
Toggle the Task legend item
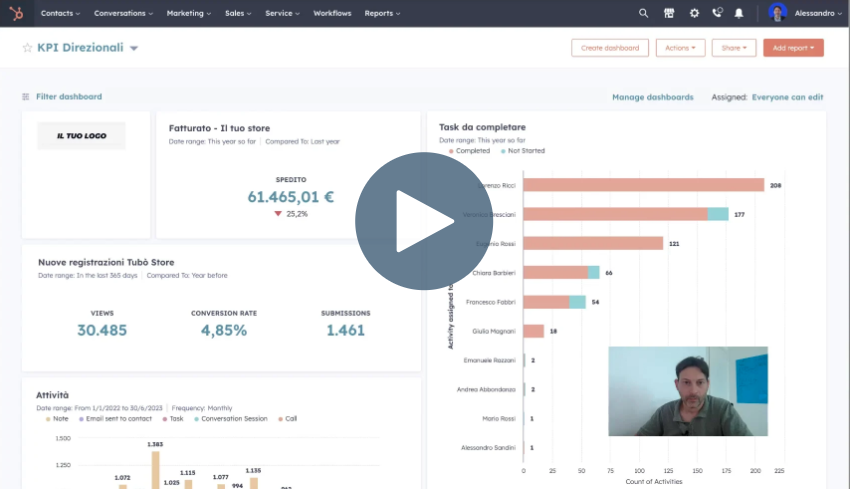(173, 418)
